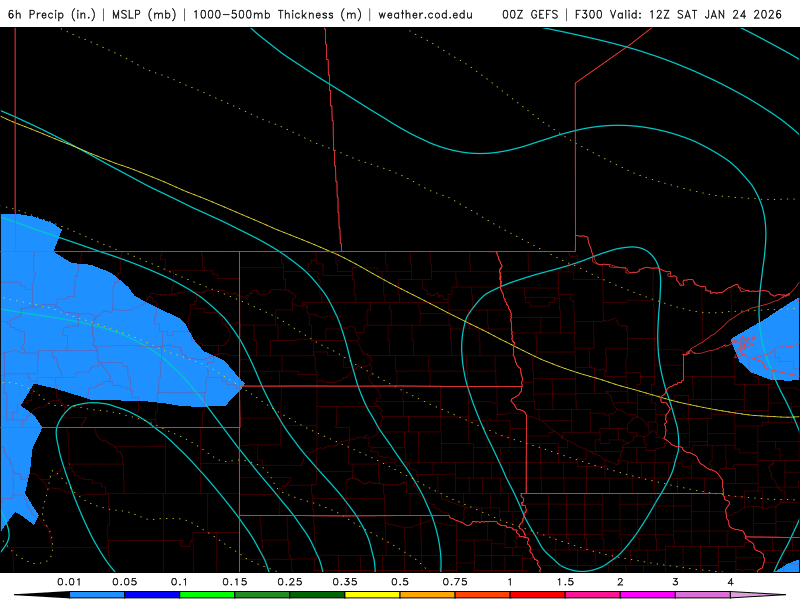Viewport: 800px width, 600px height.
Task: Click the violet 3–4 legend swatch
Action: (703, 595)
